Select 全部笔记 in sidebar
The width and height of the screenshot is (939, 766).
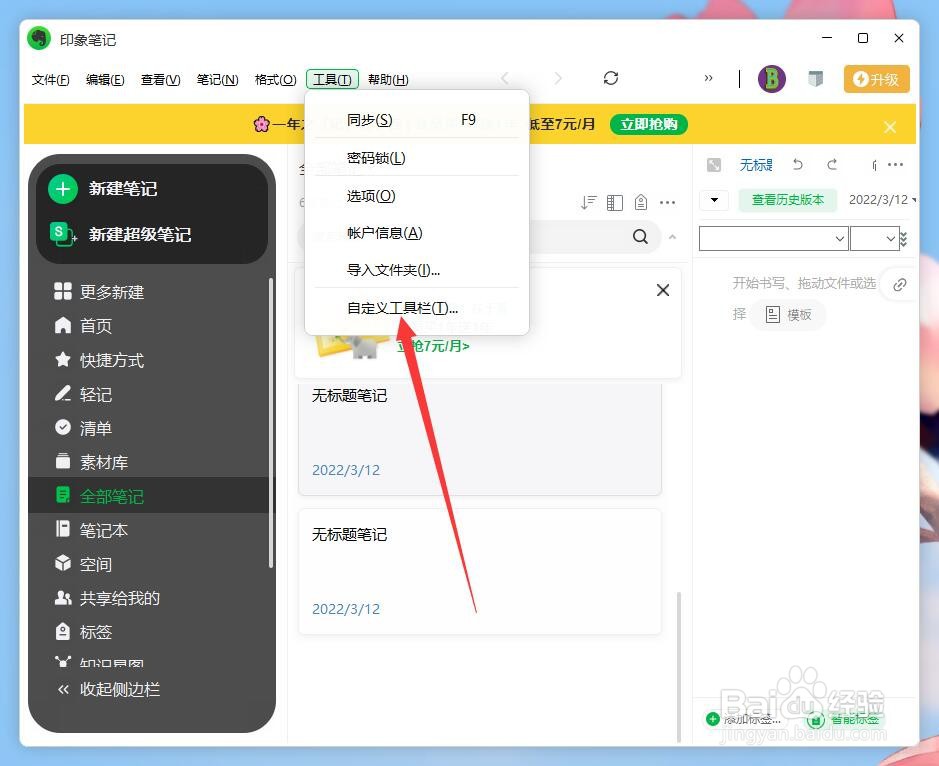pos(152,495)
